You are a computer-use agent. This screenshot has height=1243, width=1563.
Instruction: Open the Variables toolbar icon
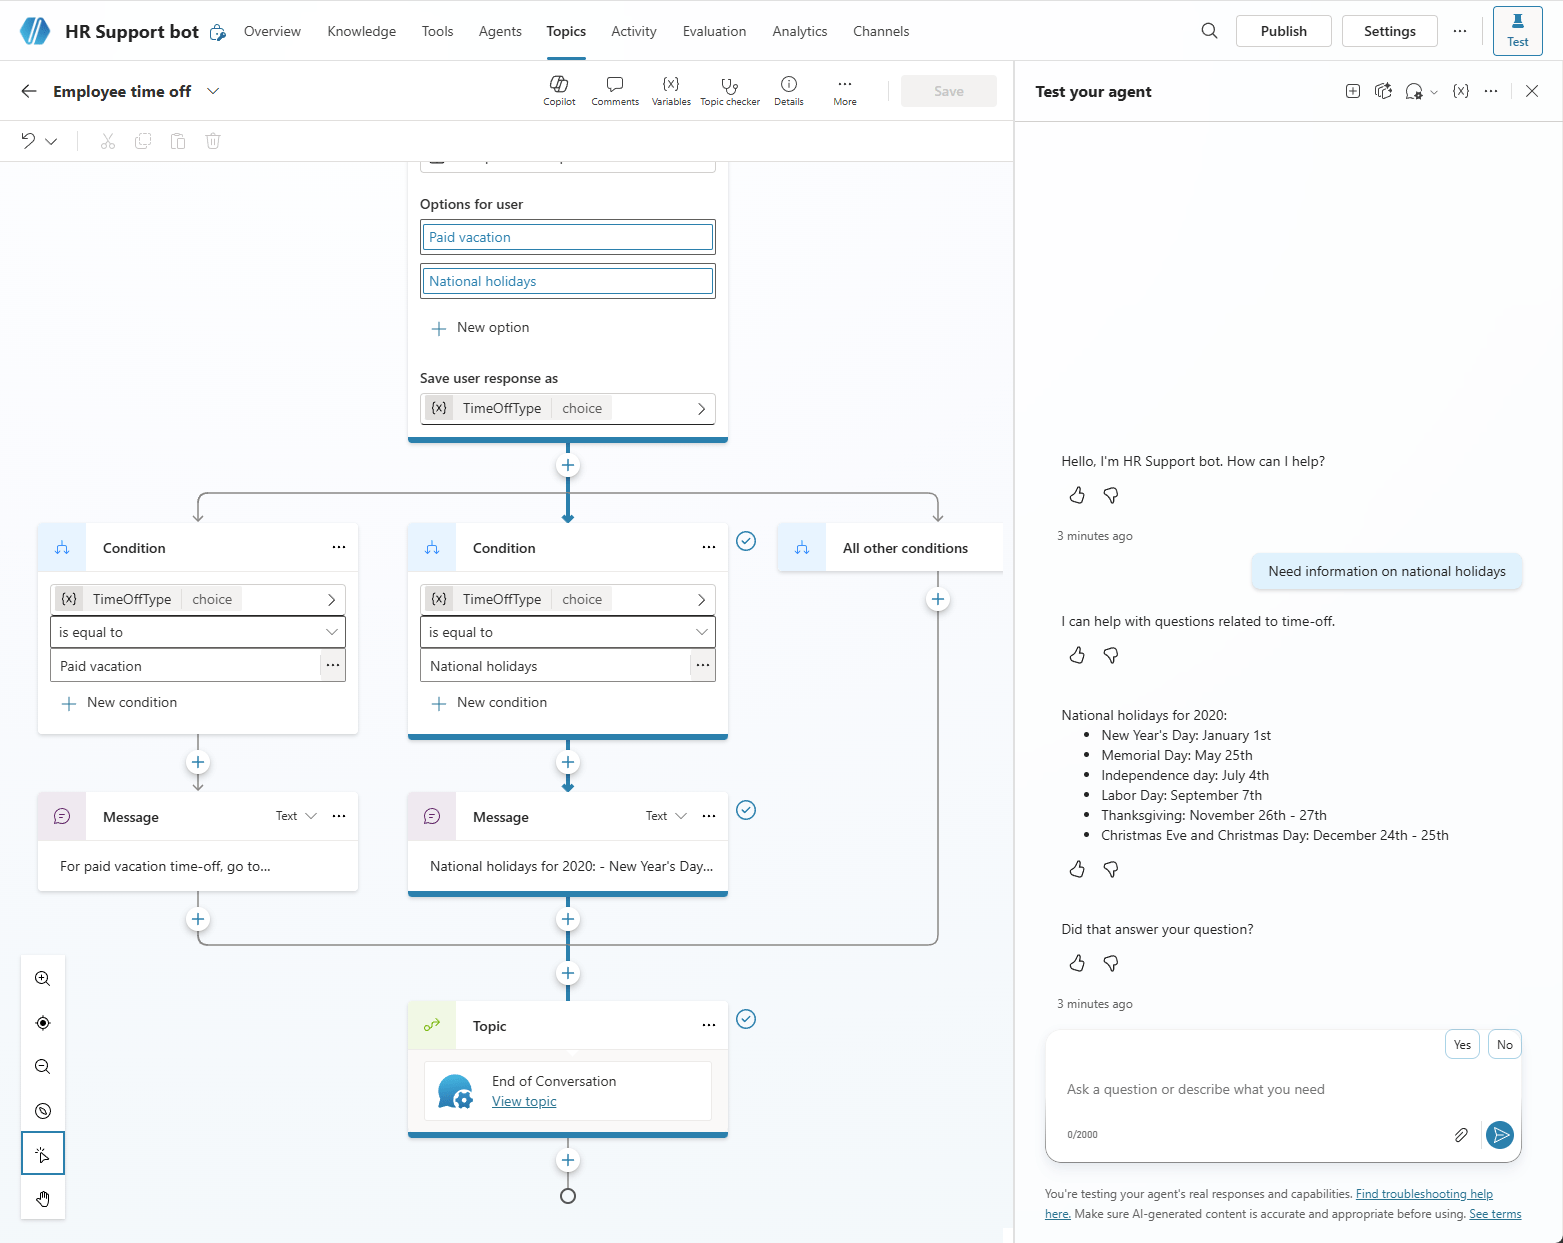[x=671, y=90]
